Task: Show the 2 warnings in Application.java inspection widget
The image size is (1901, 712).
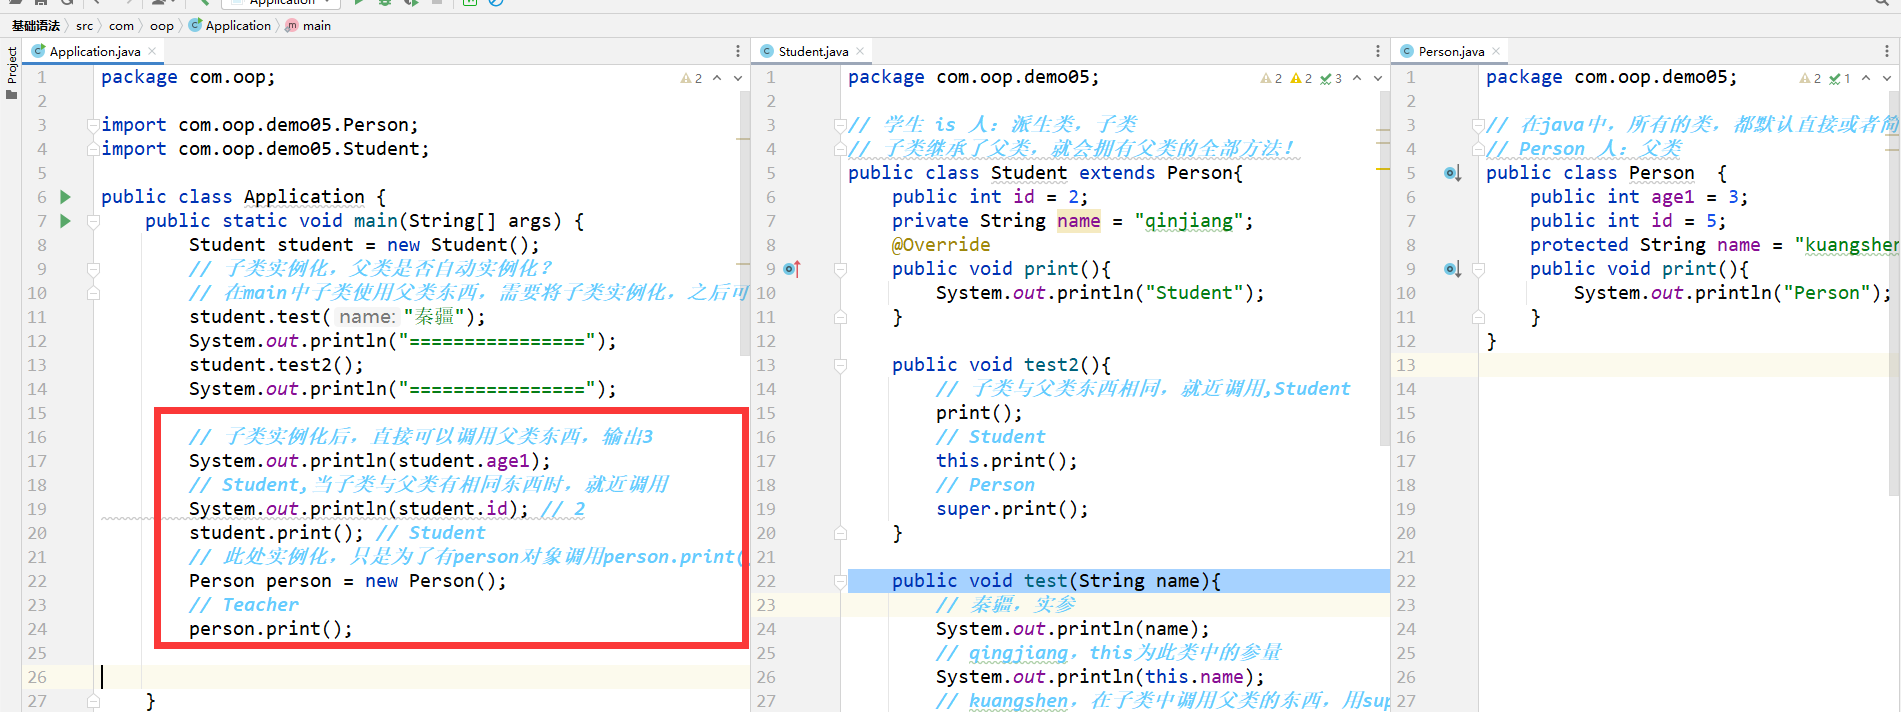Action: [691, 78]
